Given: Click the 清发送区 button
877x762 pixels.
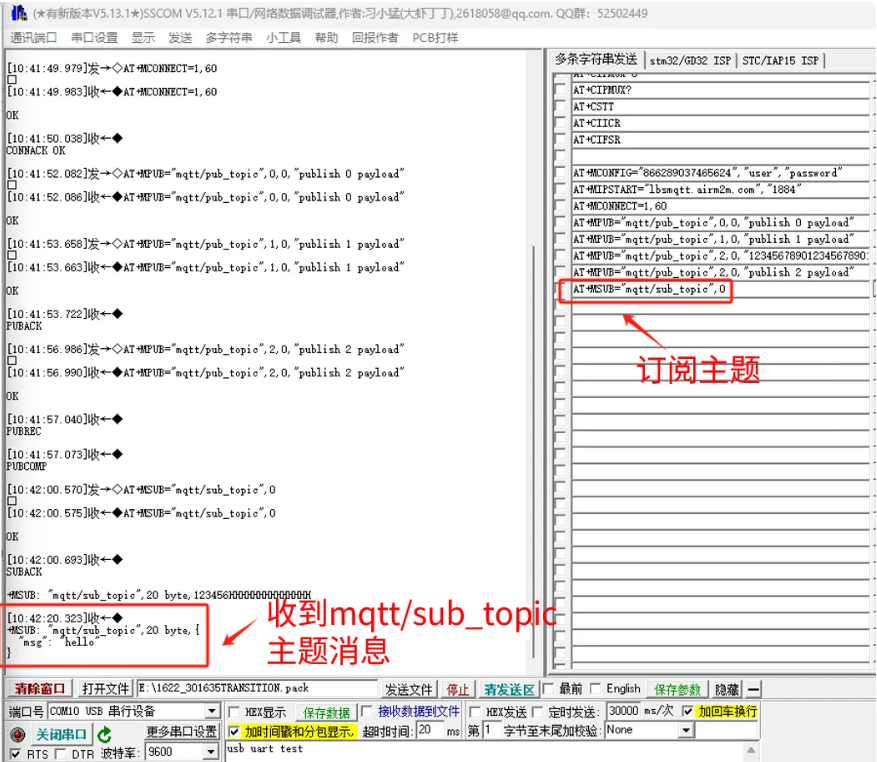Looking at the screenshot, I should [509, 689].
